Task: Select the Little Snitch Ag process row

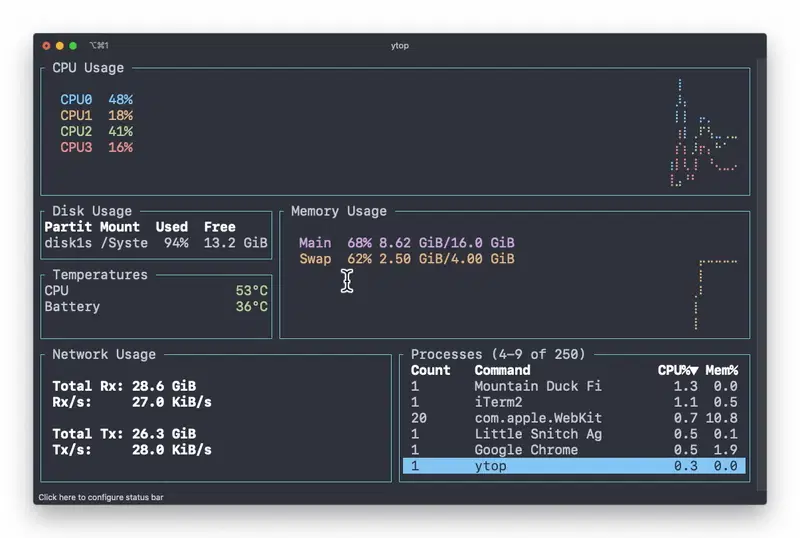Action: click(574, 434)
